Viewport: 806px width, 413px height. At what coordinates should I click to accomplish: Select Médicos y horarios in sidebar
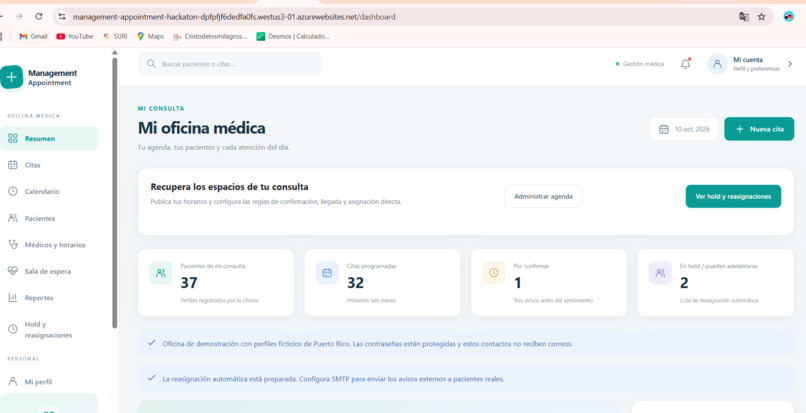coord(48,245)
